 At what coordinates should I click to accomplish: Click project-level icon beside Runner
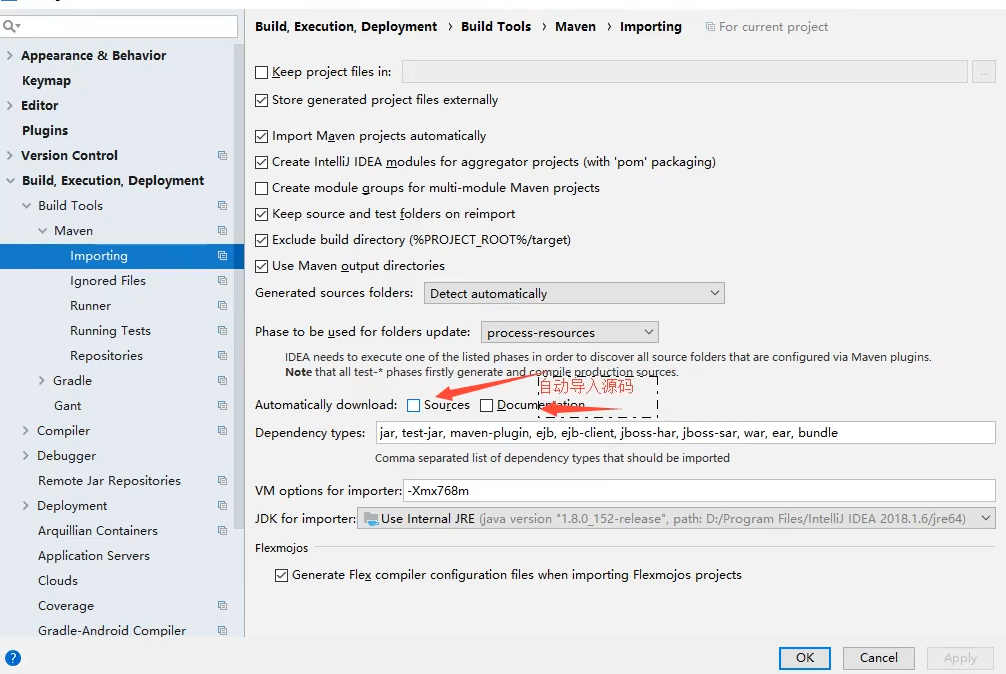pyautogui.click(x=223, y=305)
